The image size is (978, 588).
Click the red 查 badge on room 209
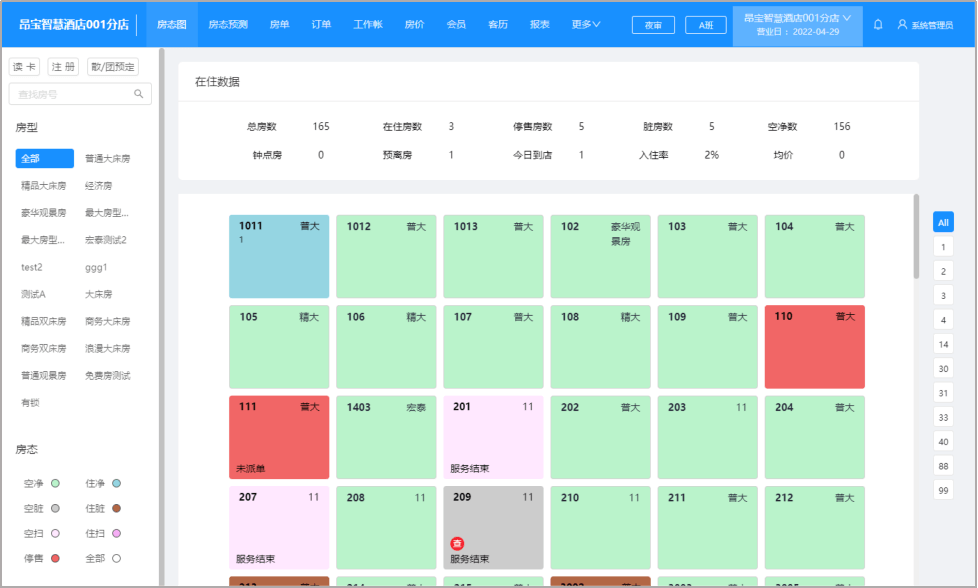click(x=457, y=544)
